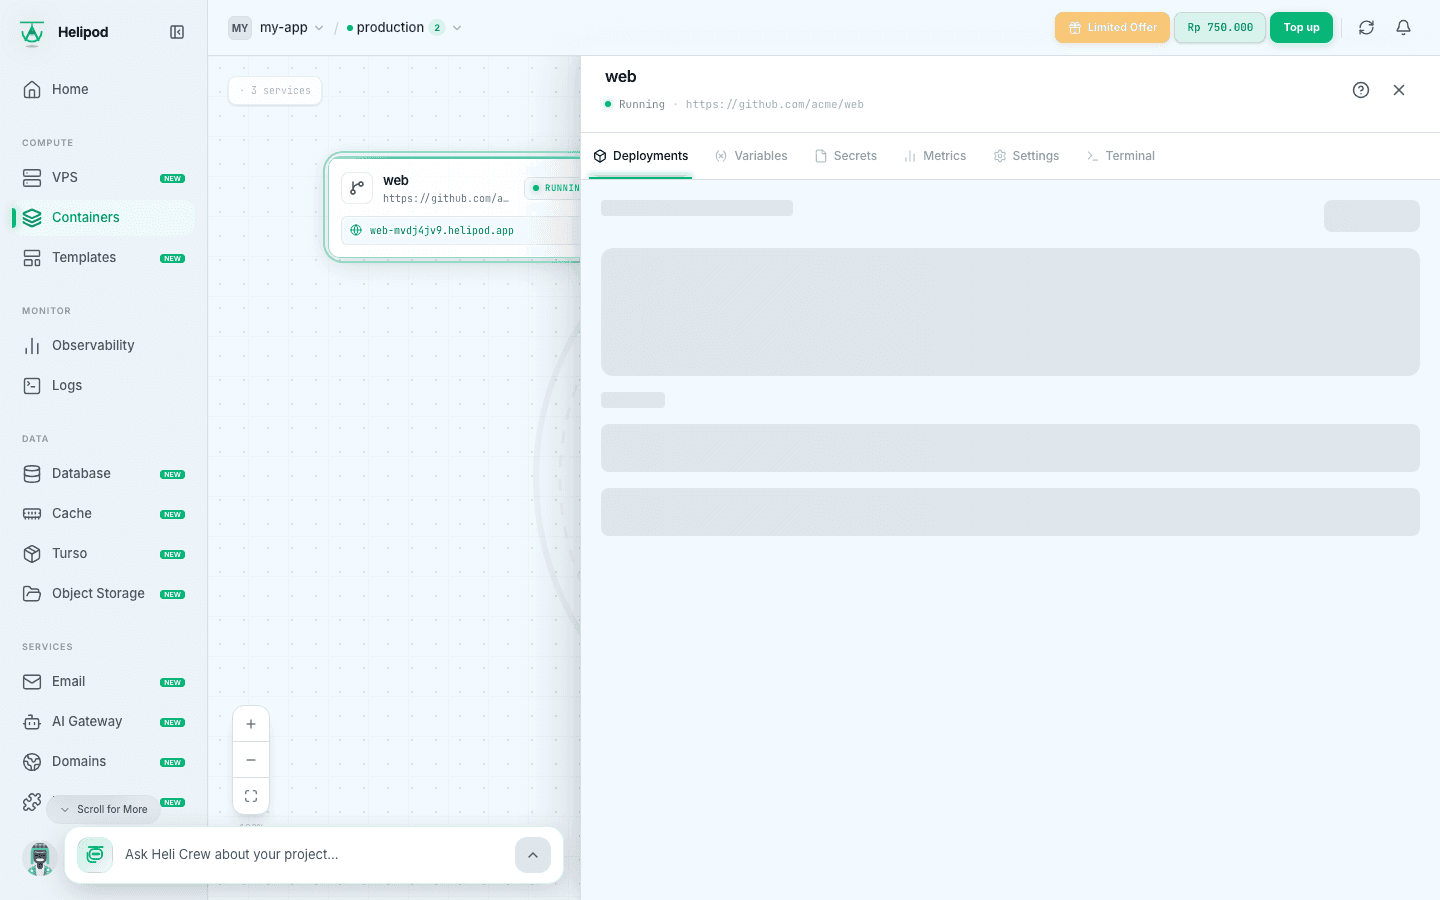This screenshot has height=900, width=1440.
Task: Click Scroll for More in sidebar
Action: coord(104,809)
